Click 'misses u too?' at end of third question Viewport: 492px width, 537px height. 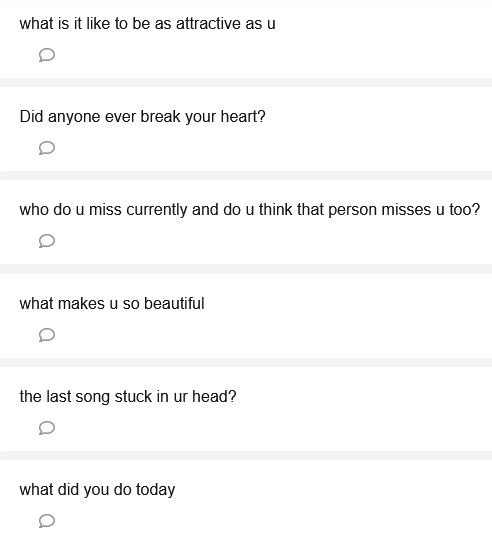pos(431,210)
